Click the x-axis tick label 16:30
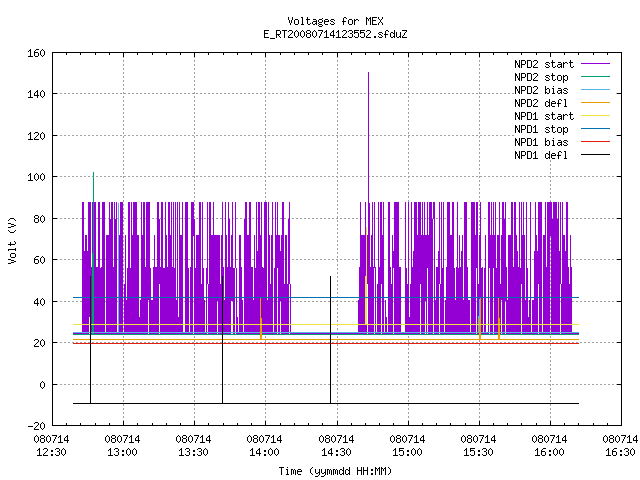 tap(620, 453)
